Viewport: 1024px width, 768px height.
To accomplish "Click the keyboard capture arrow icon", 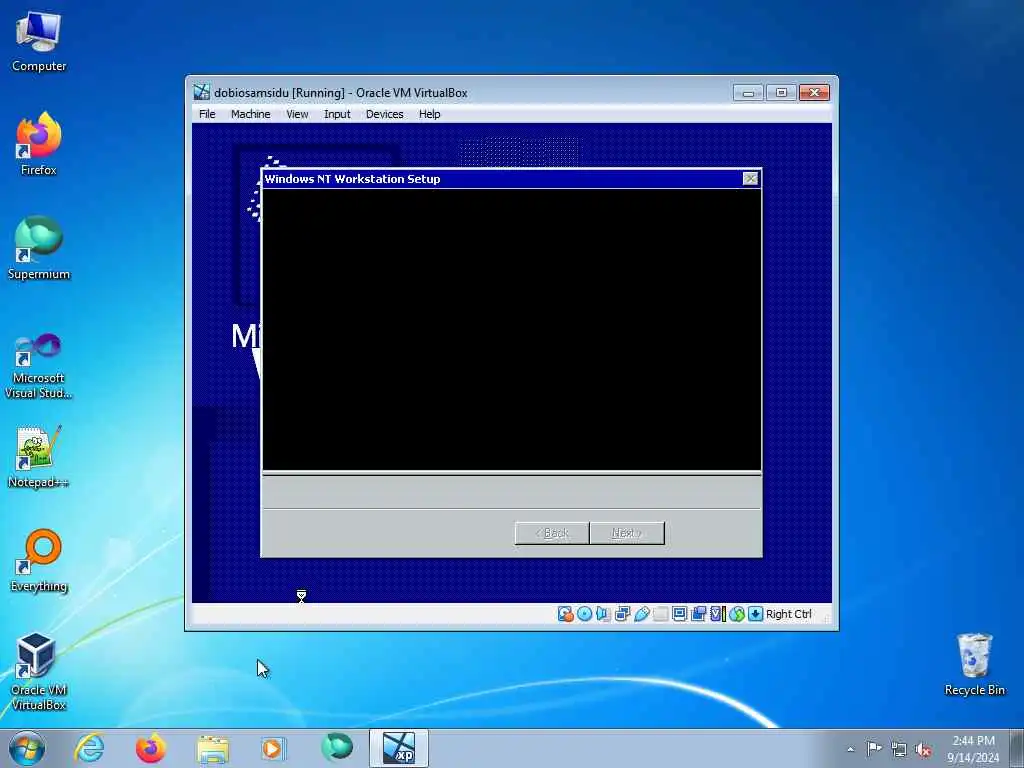I will pyautogui.click(x=756, y=614).
